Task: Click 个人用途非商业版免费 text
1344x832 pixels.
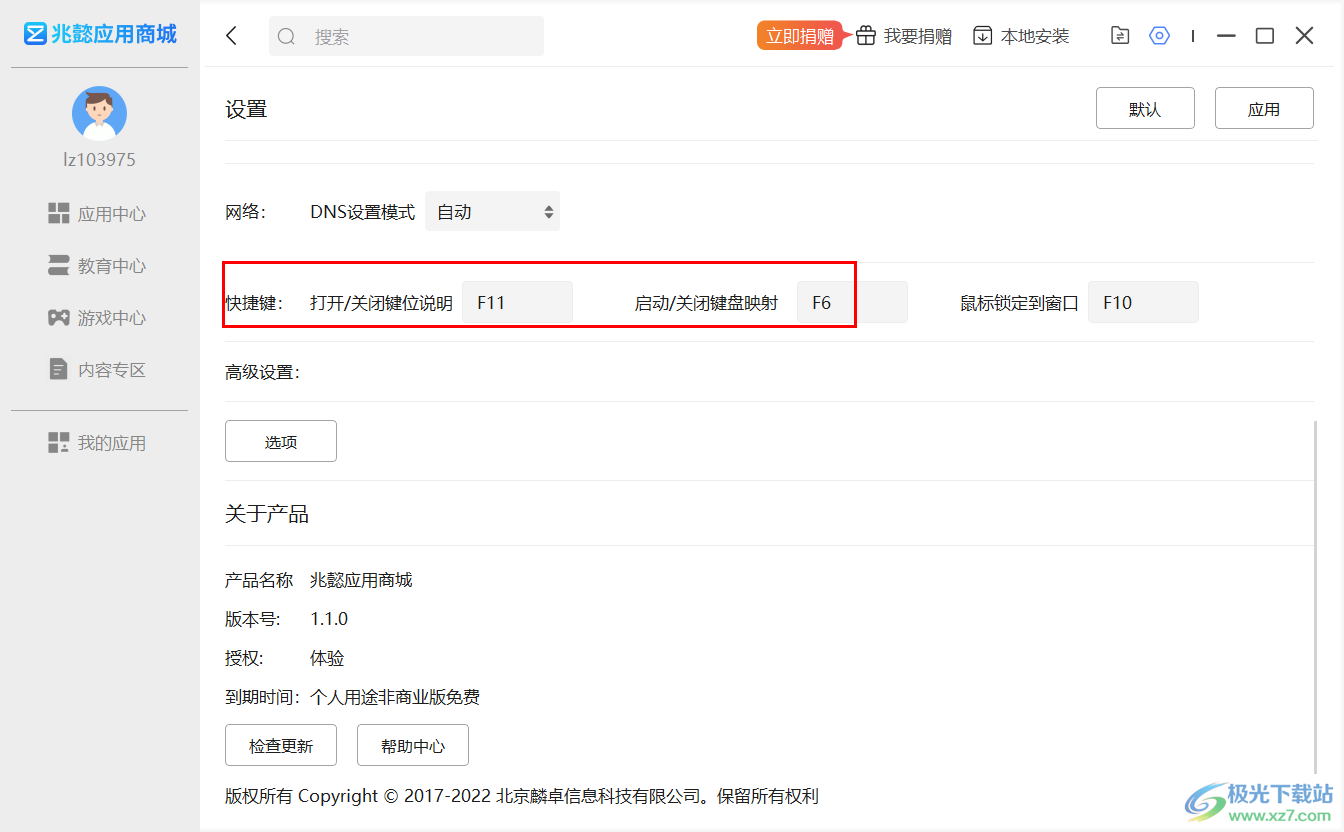Action: tap(395, 697)
